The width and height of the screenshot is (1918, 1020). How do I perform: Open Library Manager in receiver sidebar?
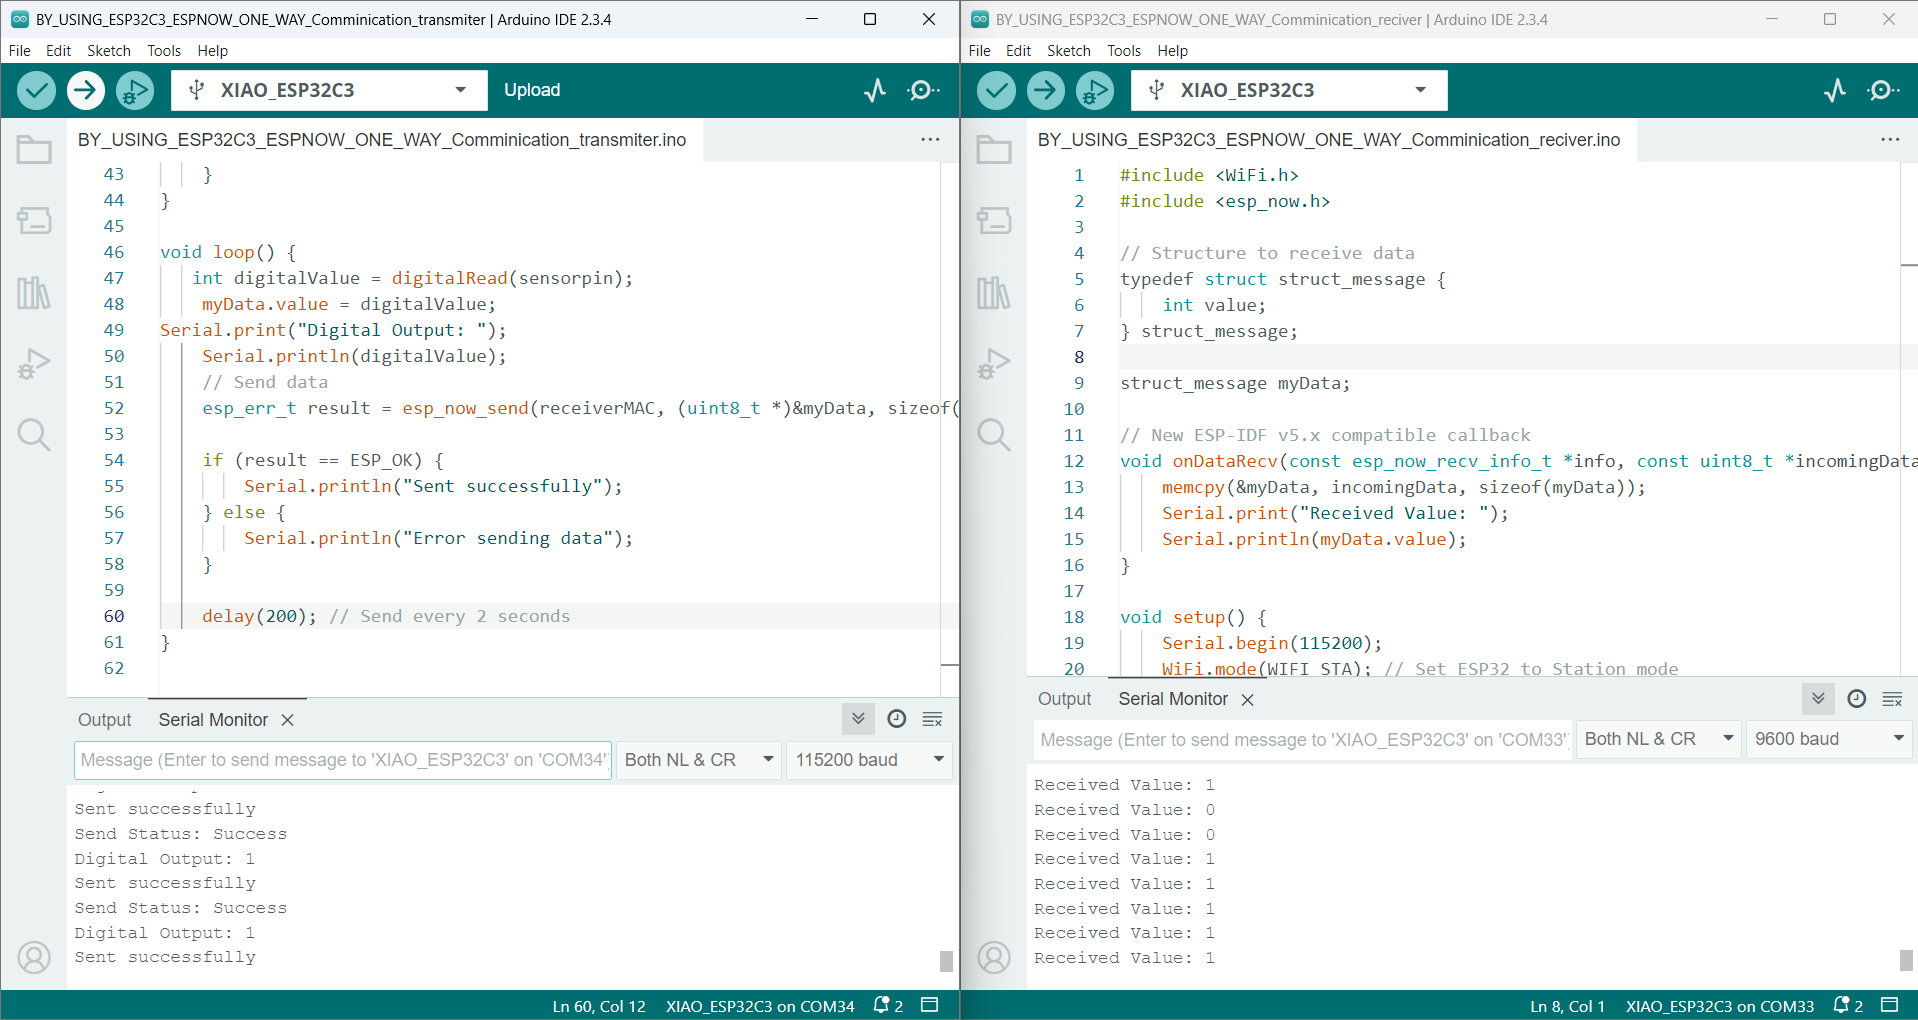click(x=994, y=293)
